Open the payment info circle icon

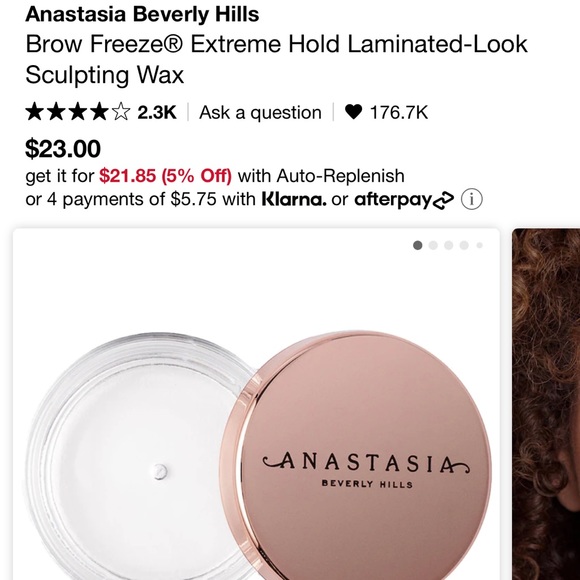point(472,199)
